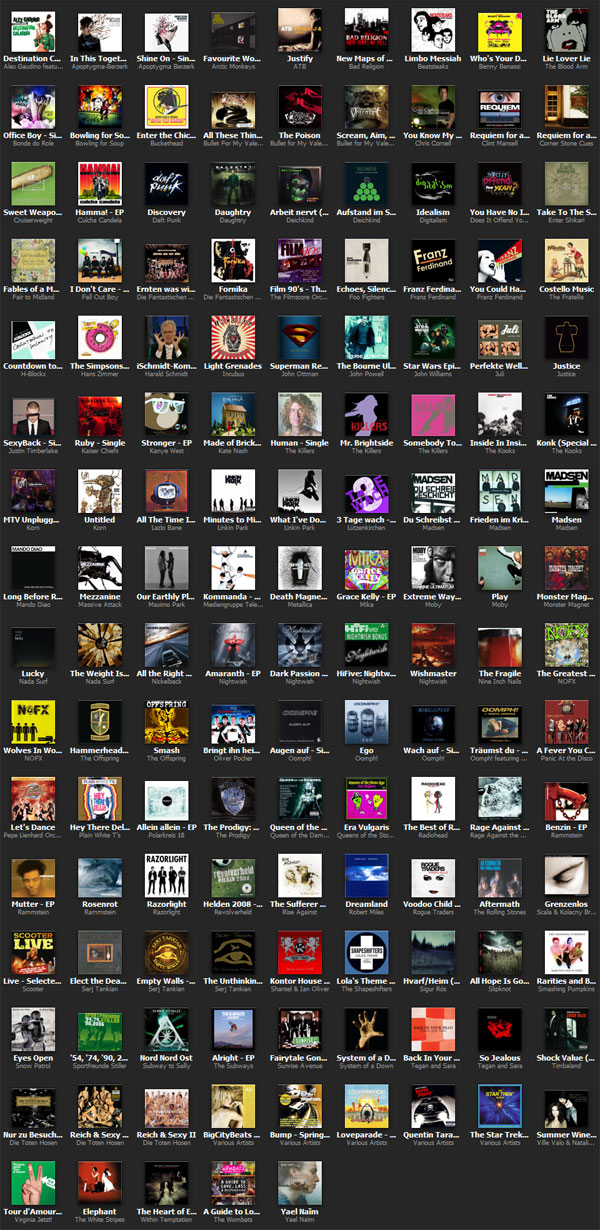600x1230 pixels.
Task: Click the Justice album cover with the cross
Action: point(567,337)
